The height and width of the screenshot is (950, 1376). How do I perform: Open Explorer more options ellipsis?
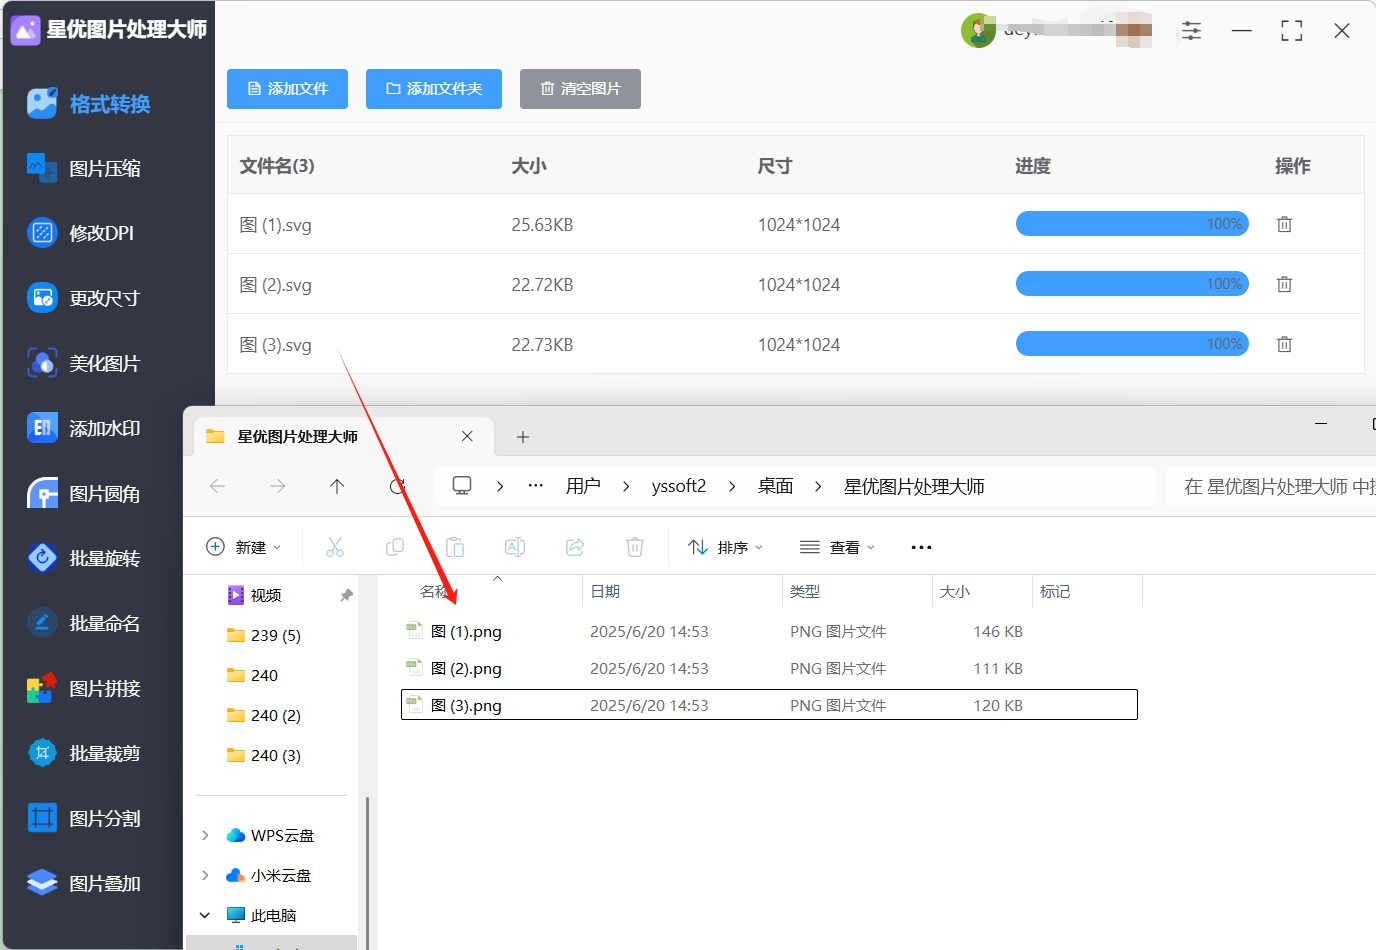click(921, 547)
